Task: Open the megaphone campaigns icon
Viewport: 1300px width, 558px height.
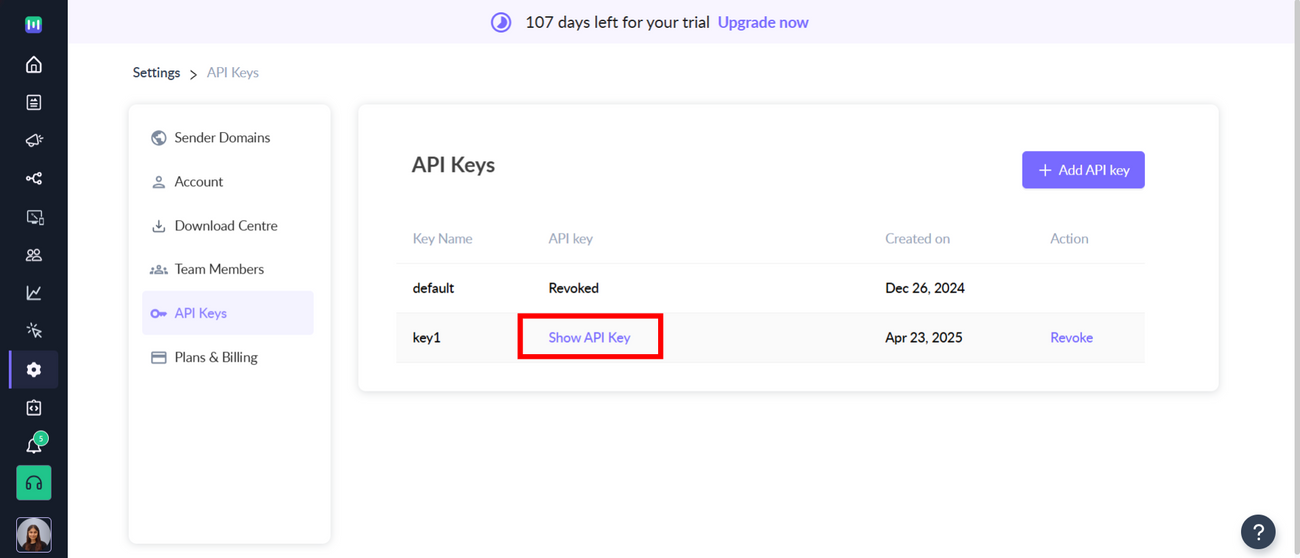Action: (x=33, y=141)
